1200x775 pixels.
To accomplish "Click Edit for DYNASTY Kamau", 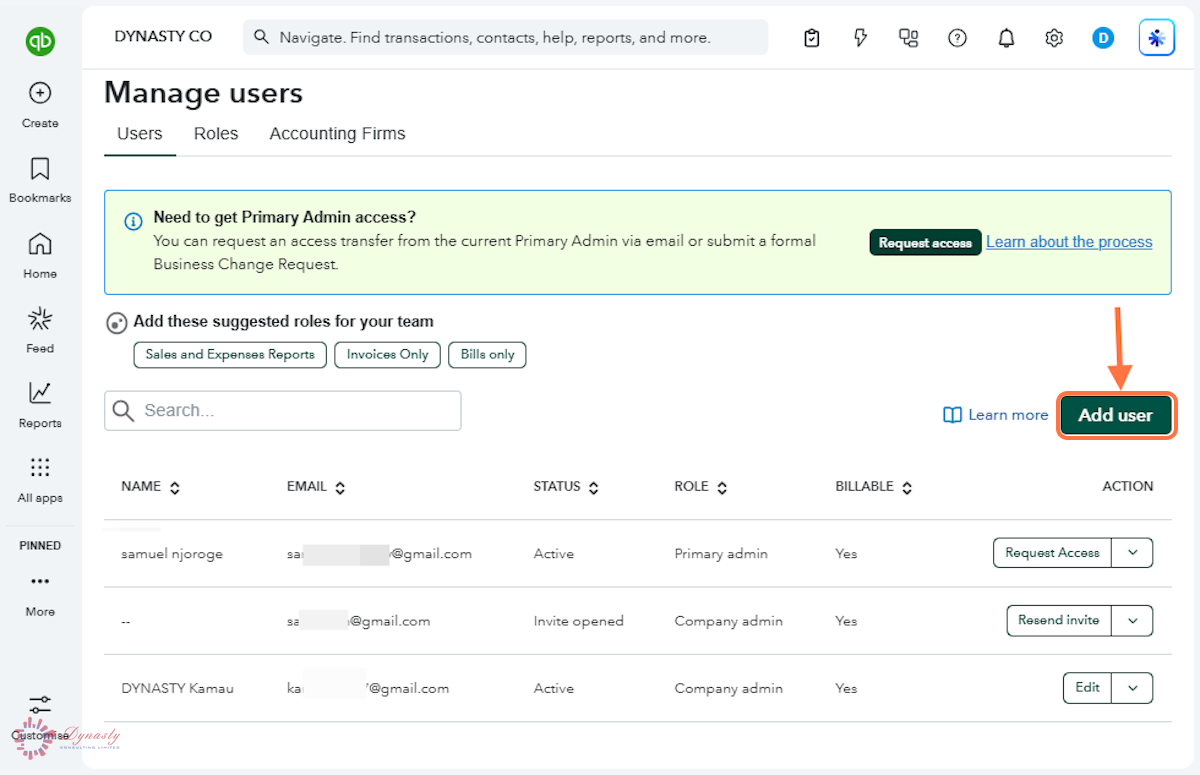I will point(1087,688).
